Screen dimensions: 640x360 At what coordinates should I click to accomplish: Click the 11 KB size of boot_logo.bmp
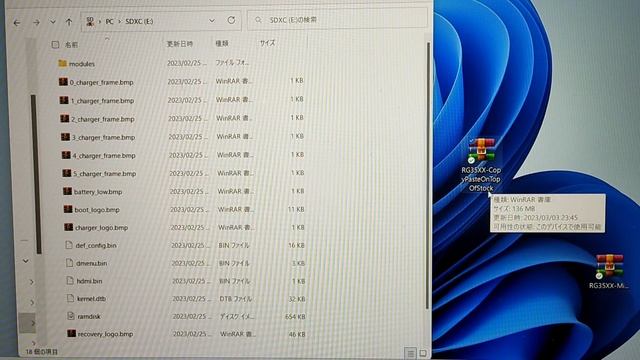click(x=296, y=209)
